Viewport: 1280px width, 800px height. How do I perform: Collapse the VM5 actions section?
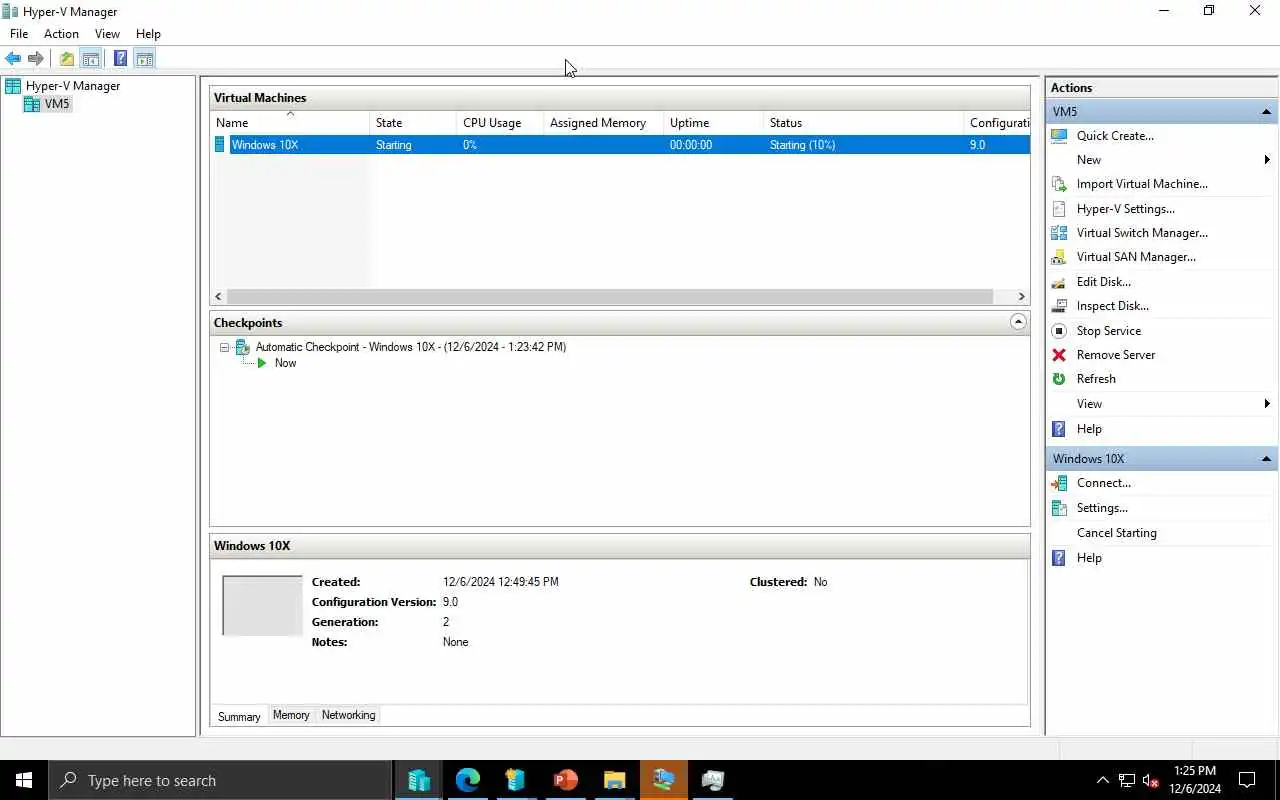click(1266, 112)
